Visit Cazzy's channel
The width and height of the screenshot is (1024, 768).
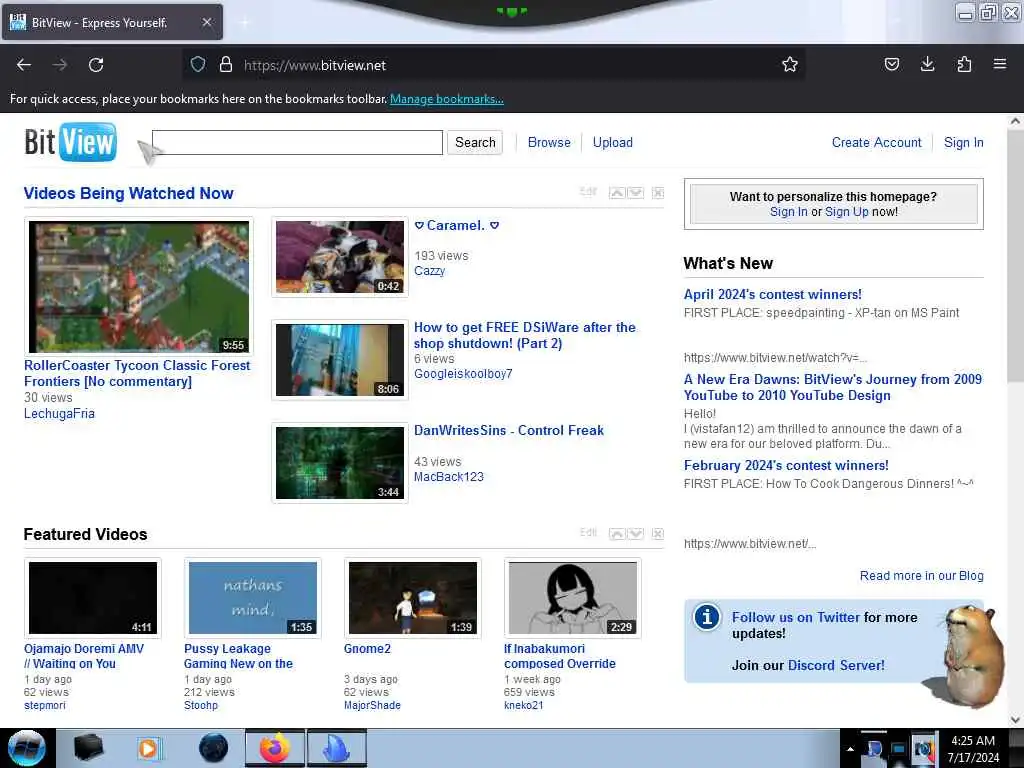pos(430,270)
